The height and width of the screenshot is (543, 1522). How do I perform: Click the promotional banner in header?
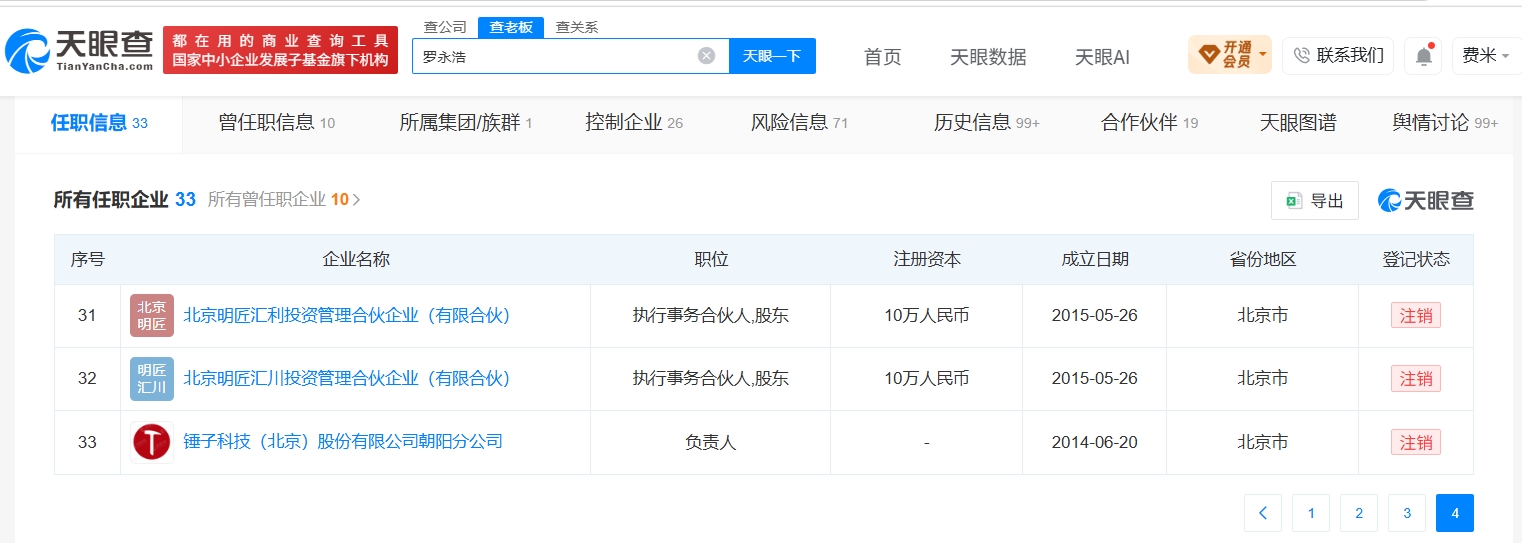coord(280,50)
